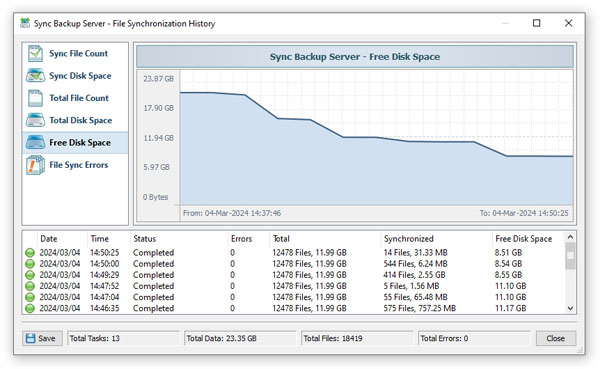Click the 11.17 GB free disk space value
600x369 pixels.
point(510,308)
